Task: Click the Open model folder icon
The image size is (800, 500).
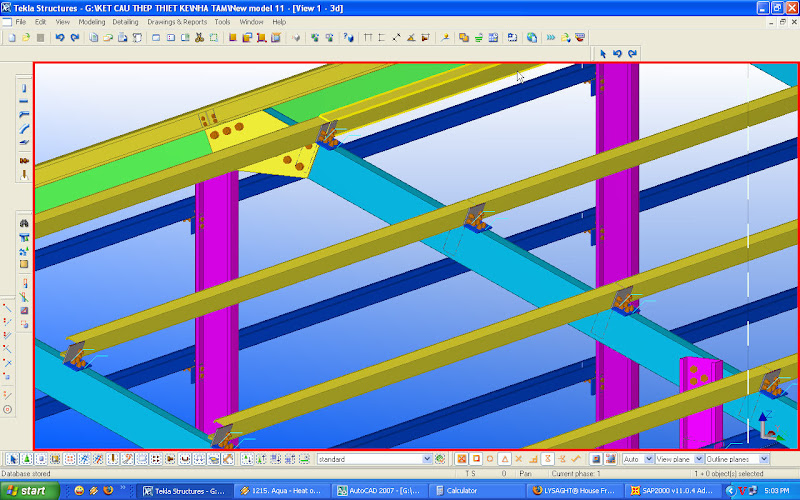Action: click(24, 38)
